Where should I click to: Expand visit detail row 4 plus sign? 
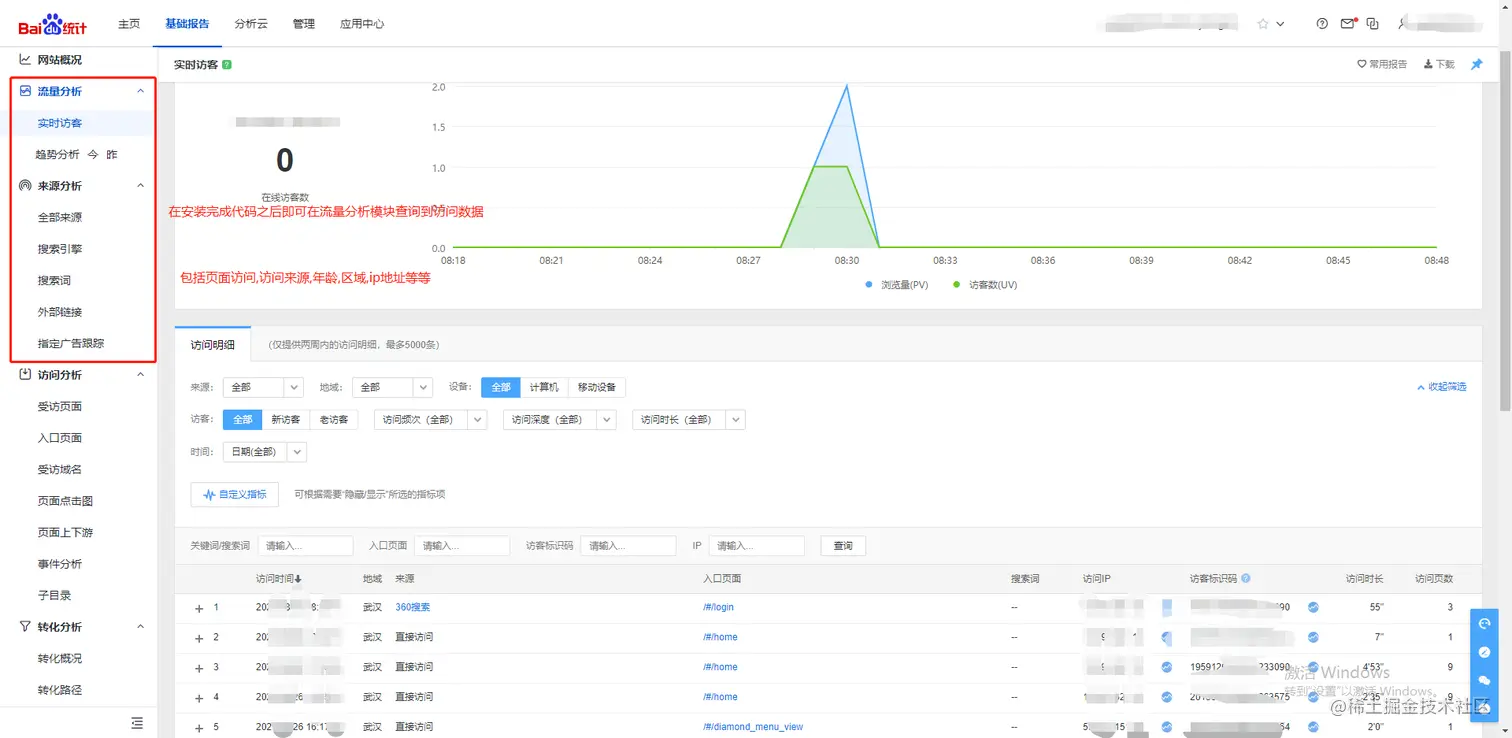(x=199, y=697)
